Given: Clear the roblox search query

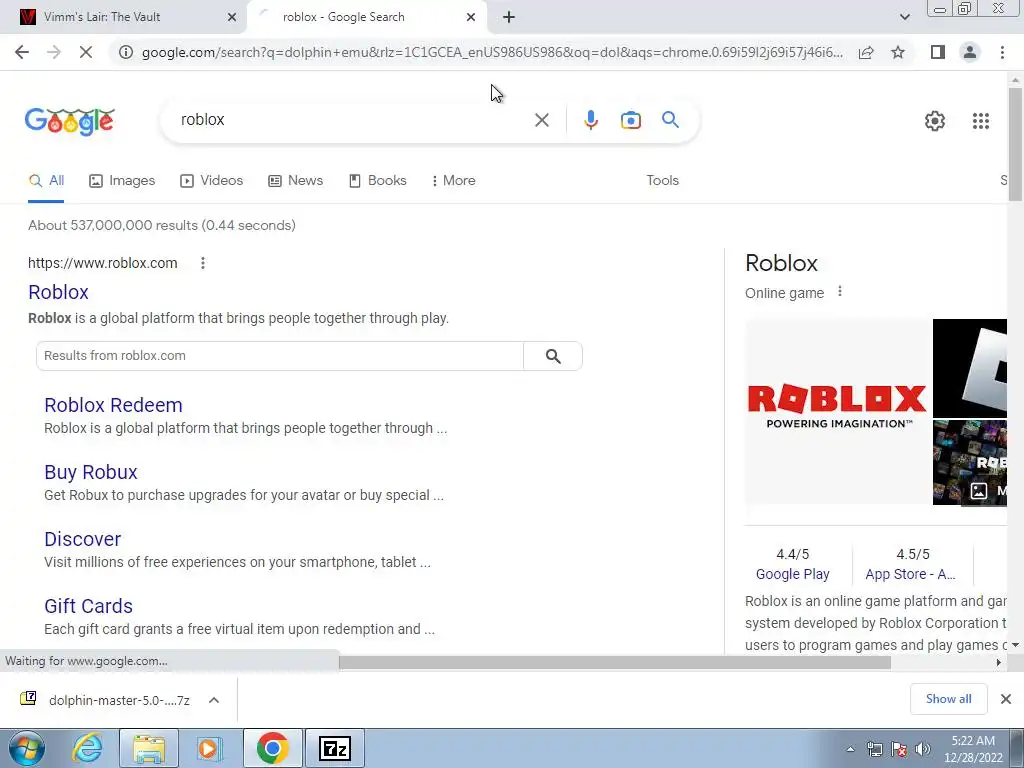Looking at the screenshot, I should (541, 120).
